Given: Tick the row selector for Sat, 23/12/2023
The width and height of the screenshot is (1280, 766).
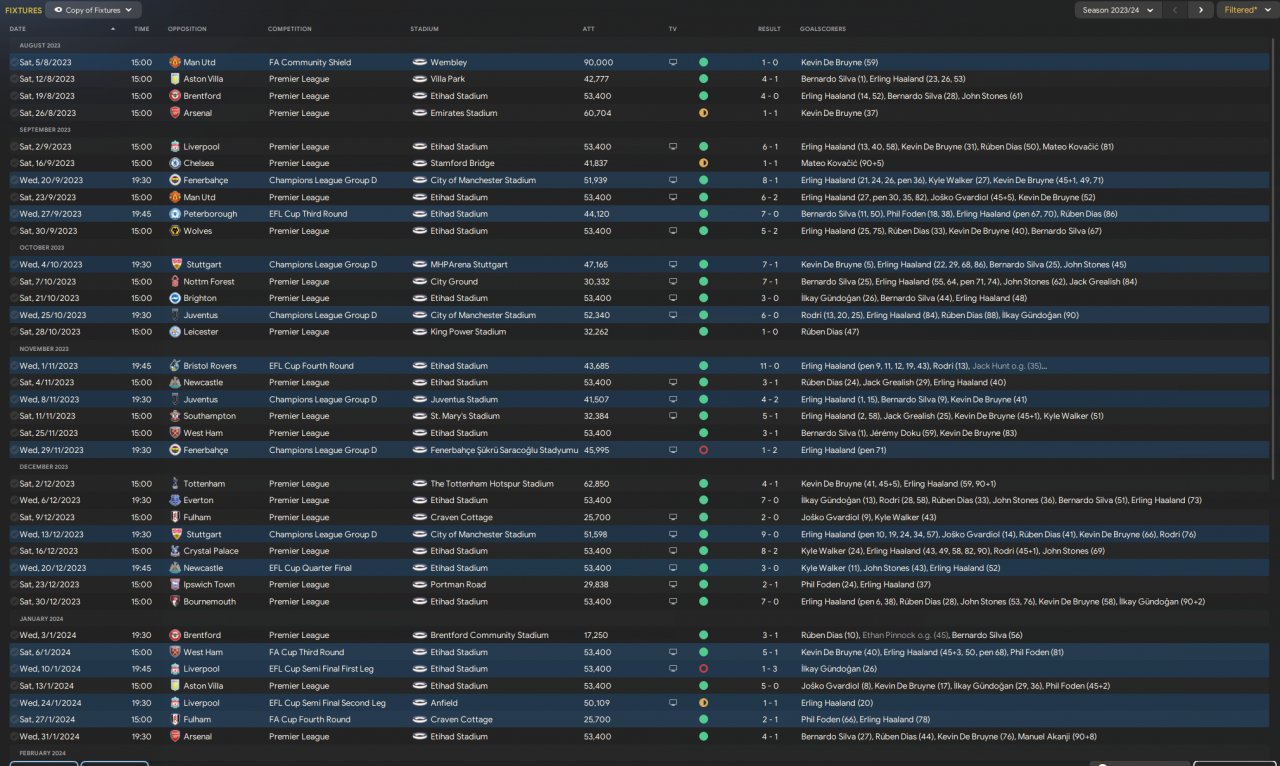Looking at the screenshot, I should point(14,585).
